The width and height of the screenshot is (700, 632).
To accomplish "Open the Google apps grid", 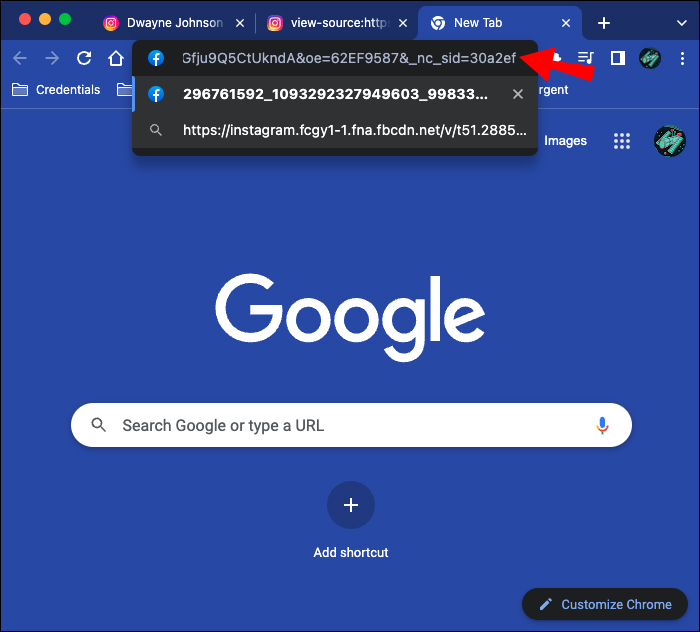I will tap(621, 141).
